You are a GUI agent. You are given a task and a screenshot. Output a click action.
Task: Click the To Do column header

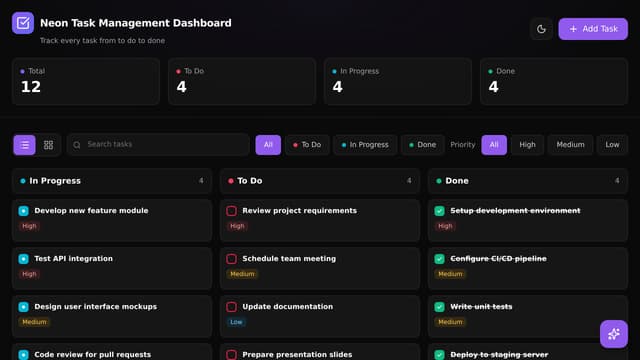coord(320,181)
